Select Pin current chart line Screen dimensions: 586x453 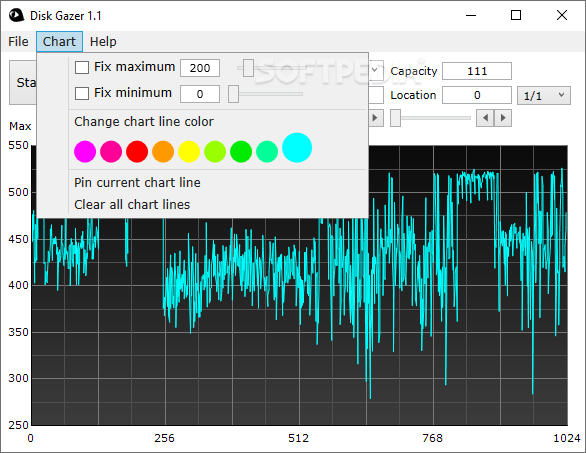137,182
